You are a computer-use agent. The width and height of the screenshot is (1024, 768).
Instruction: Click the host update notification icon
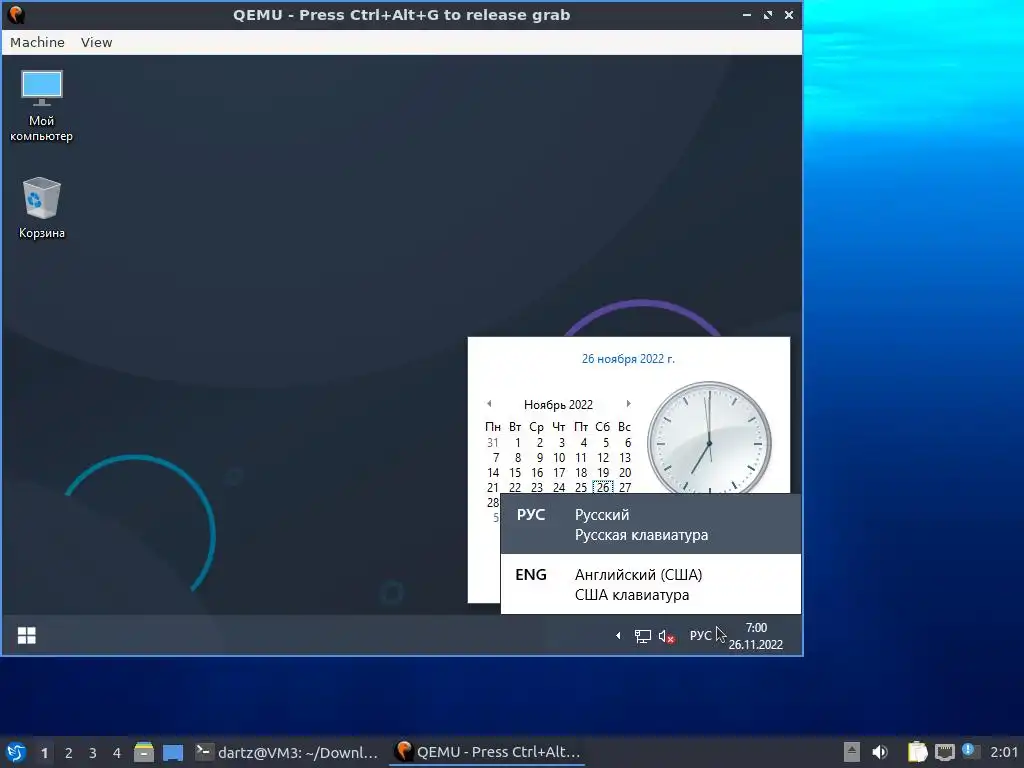[x=971, y=751]
